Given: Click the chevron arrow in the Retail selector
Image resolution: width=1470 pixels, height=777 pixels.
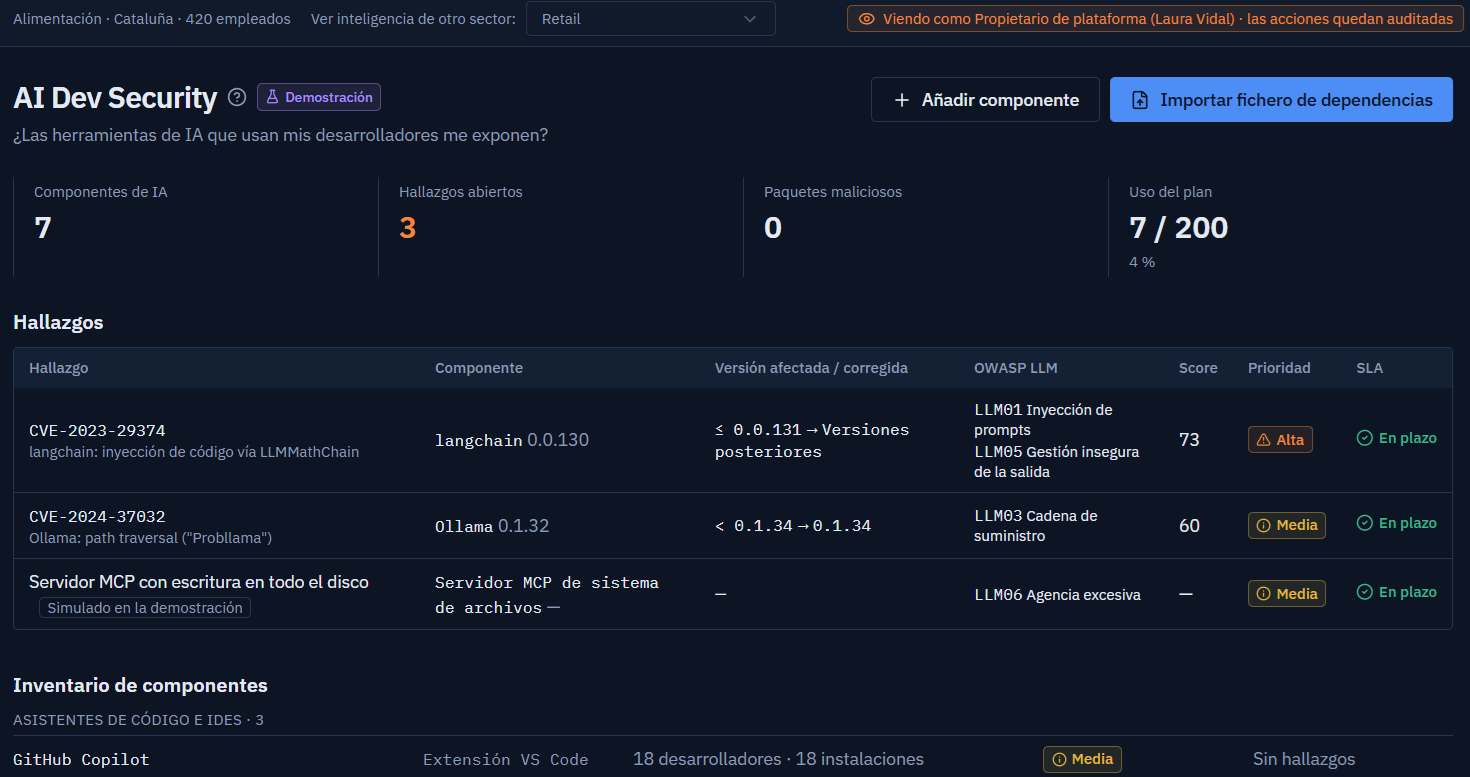Looking at the screenshot, I should click(x=751, y=19).
